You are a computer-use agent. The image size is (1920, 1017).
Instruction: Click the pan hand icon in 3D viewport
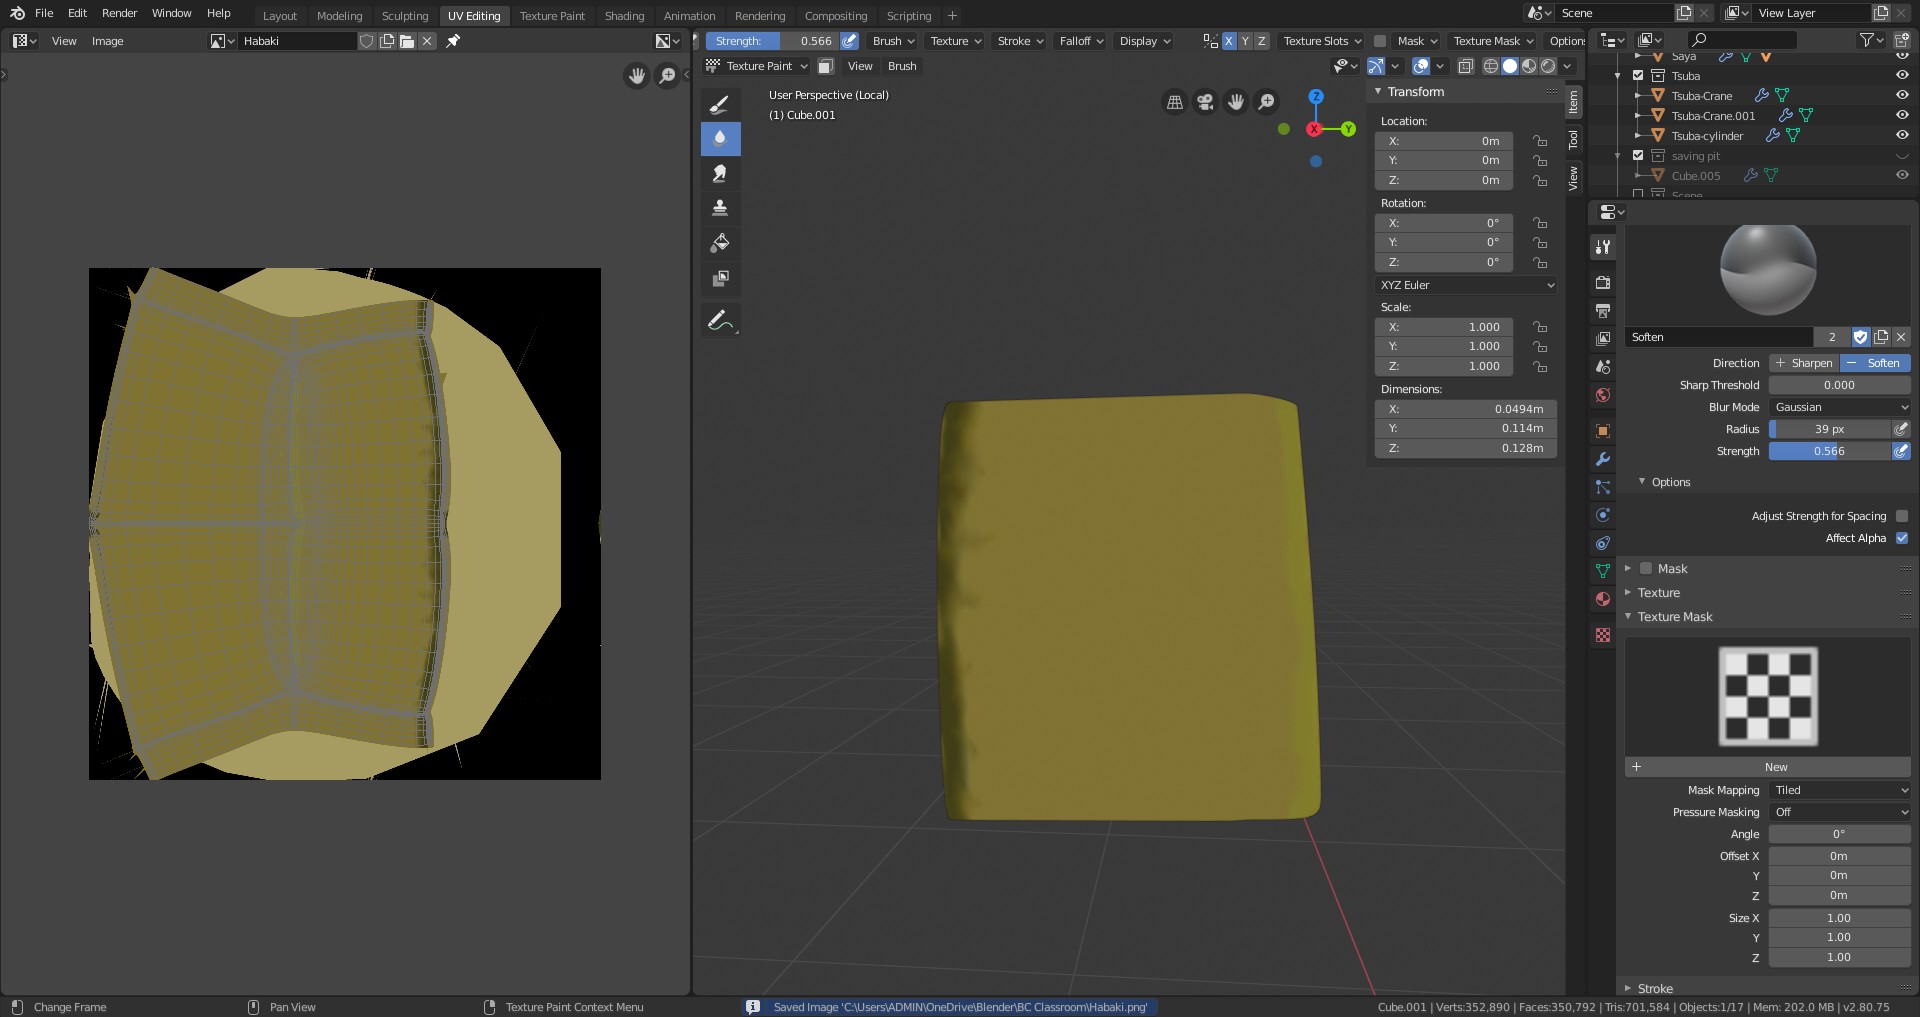(x=1237, y=102)
